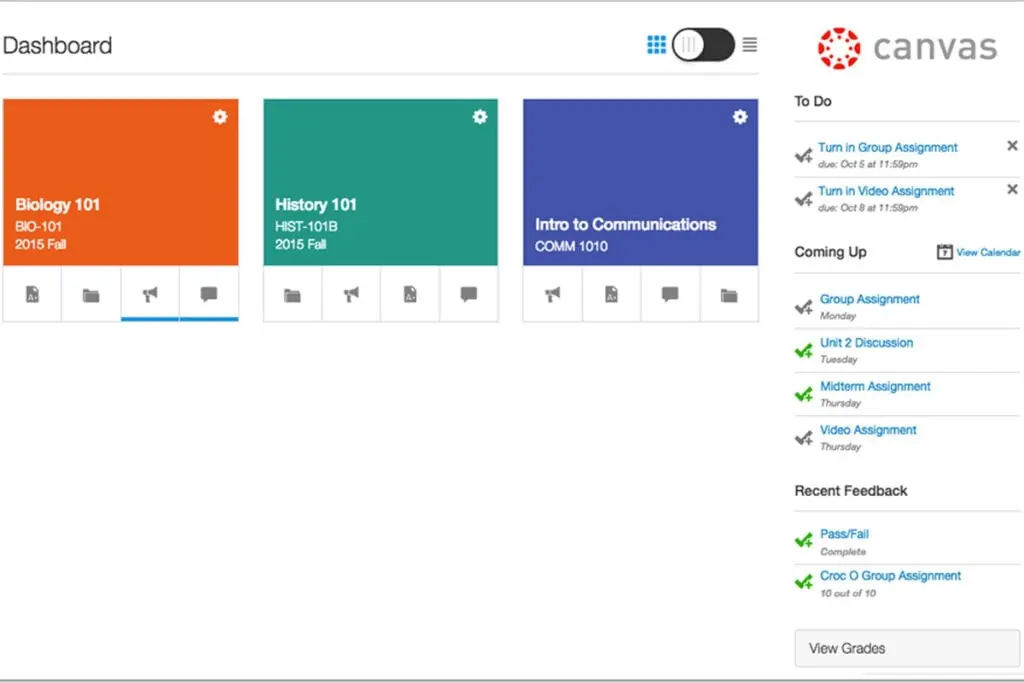Image resolution: width=1024 pixels, height=683 pixels.
Task: Open the View Calendar link
Action: click(x=988, y=253)
